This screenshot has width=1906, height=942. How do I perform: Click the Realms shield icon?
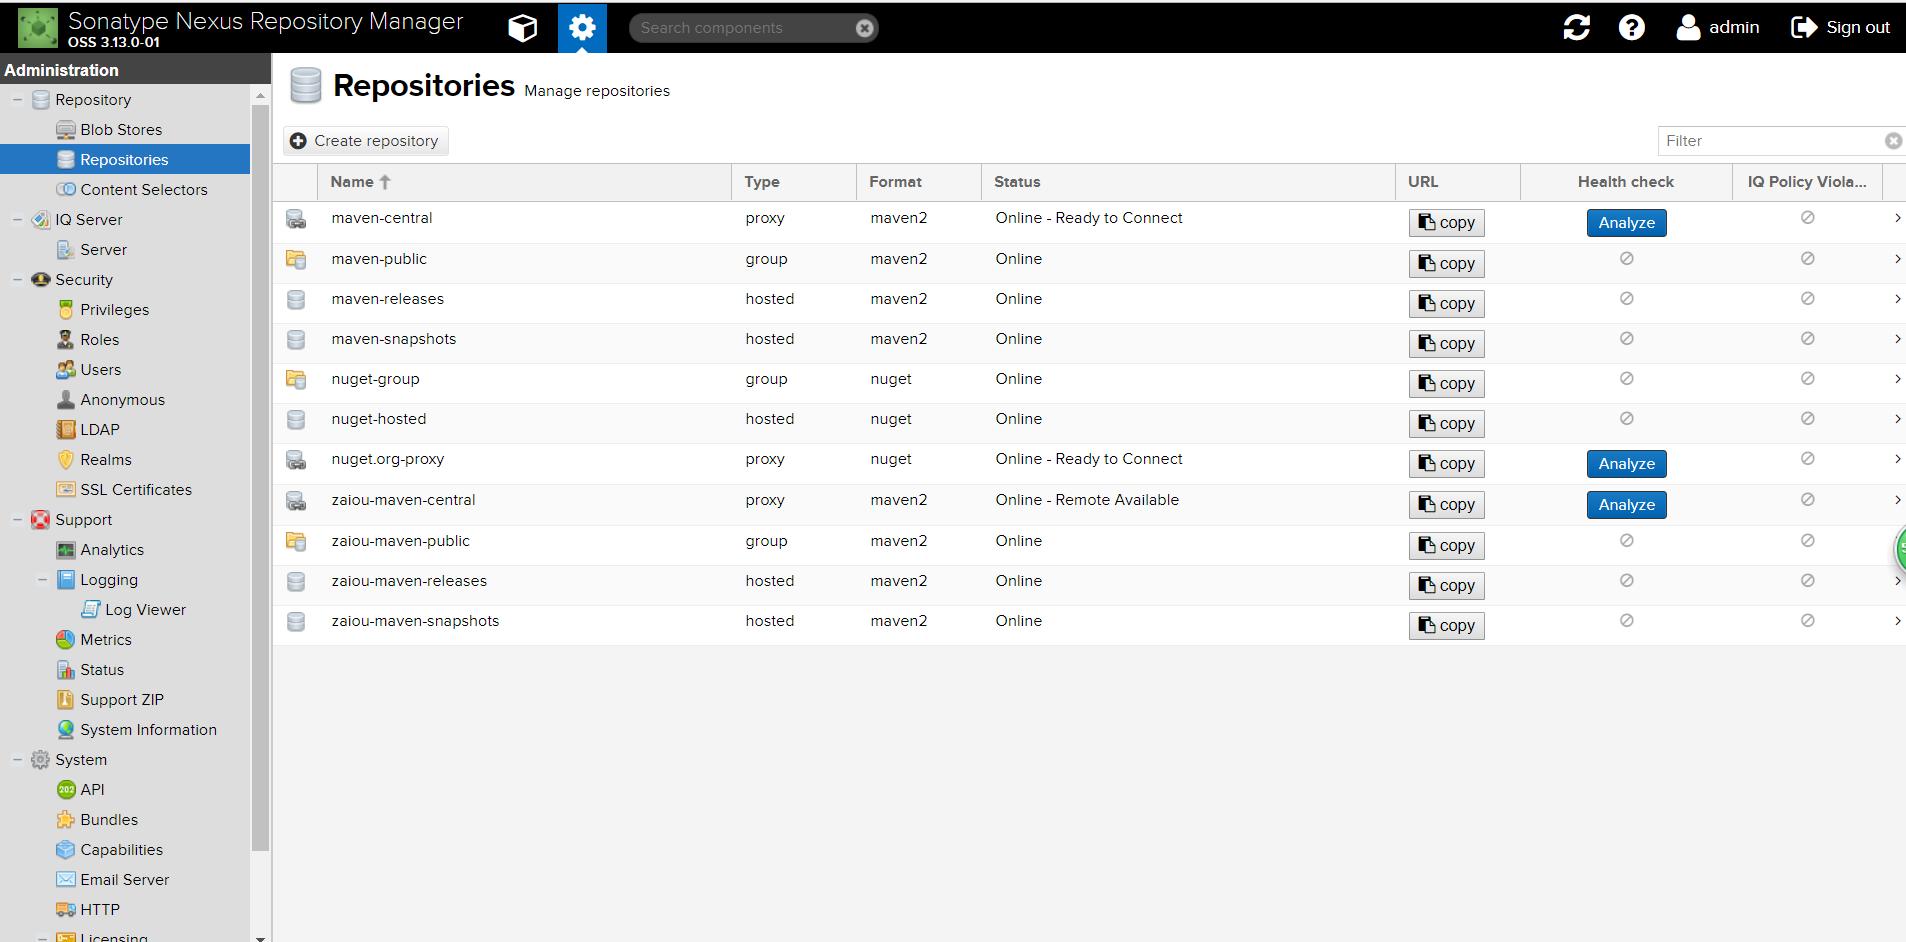tap(66, 460)
